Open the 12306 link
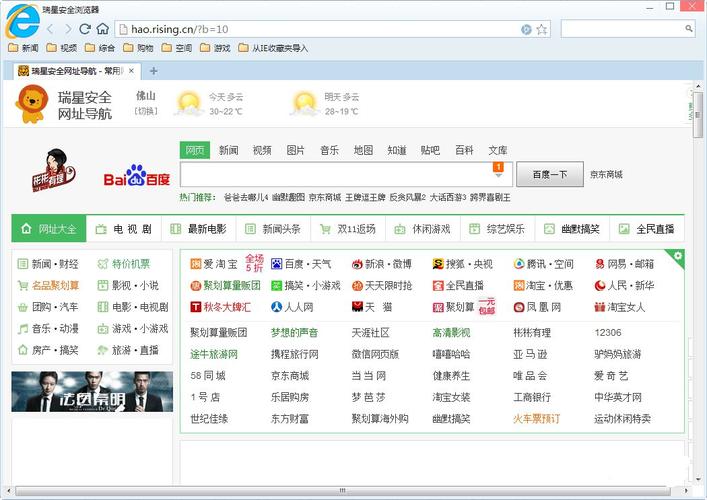The width and height of the screenshot is (707, 500). [608, 333]
